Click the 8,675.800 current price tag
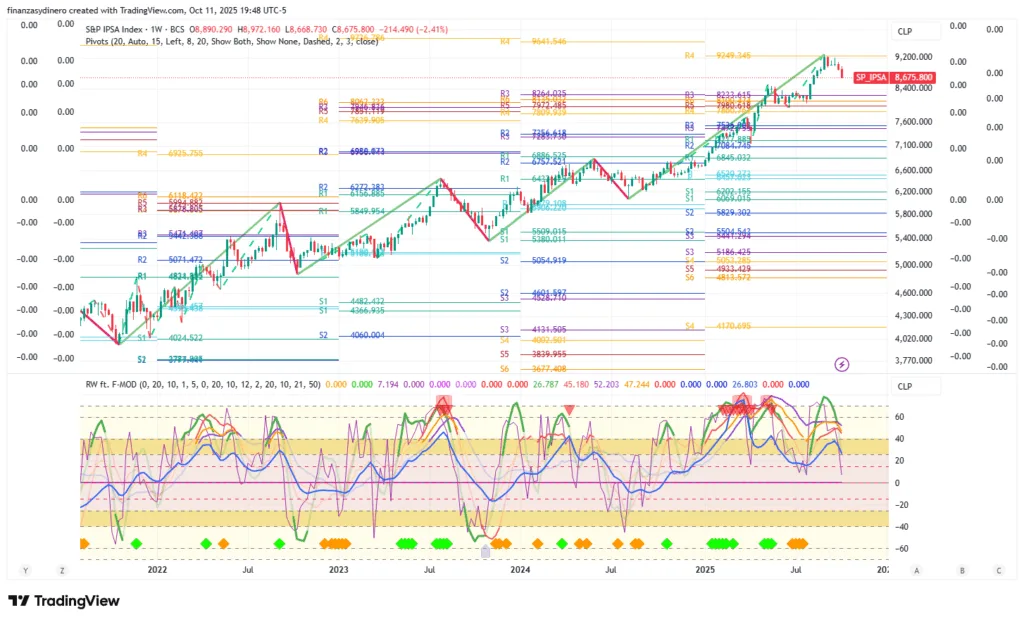The width and height of the screenshot is (1024, 622). [914, 77]
